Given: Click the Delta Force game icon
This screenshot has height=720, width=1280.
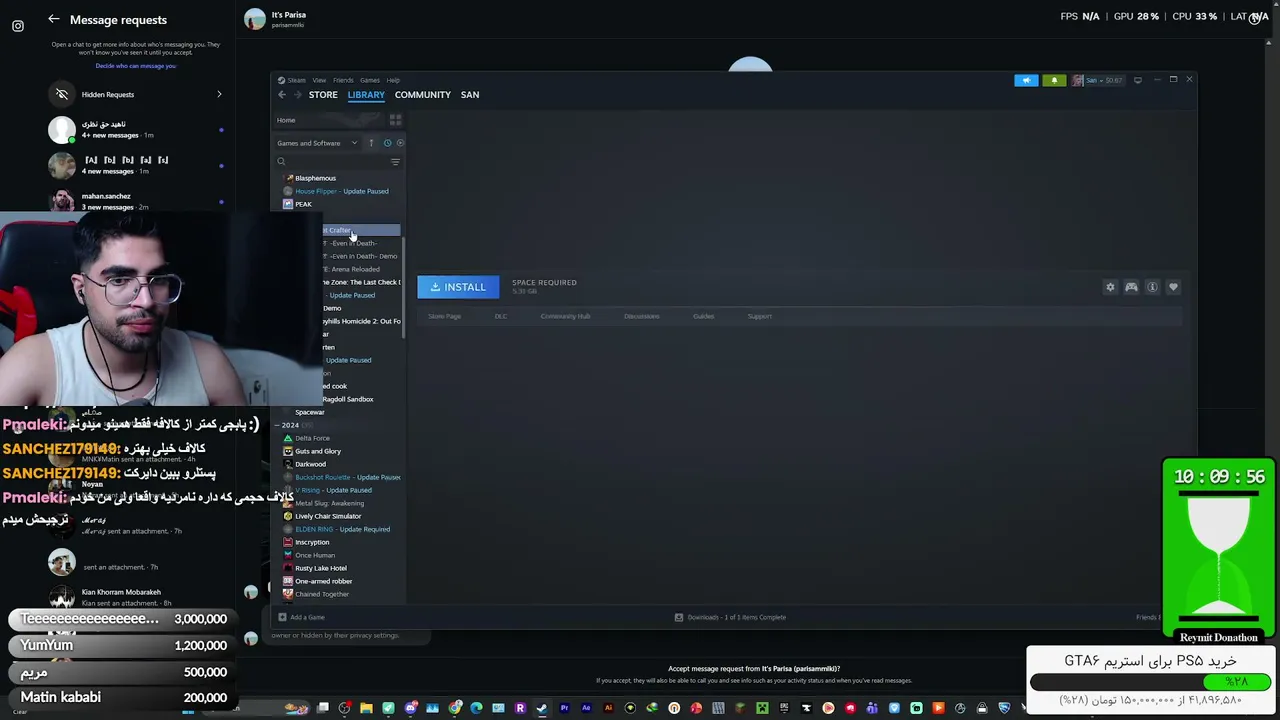Looking at the screenshot, I should coord(288,438).
